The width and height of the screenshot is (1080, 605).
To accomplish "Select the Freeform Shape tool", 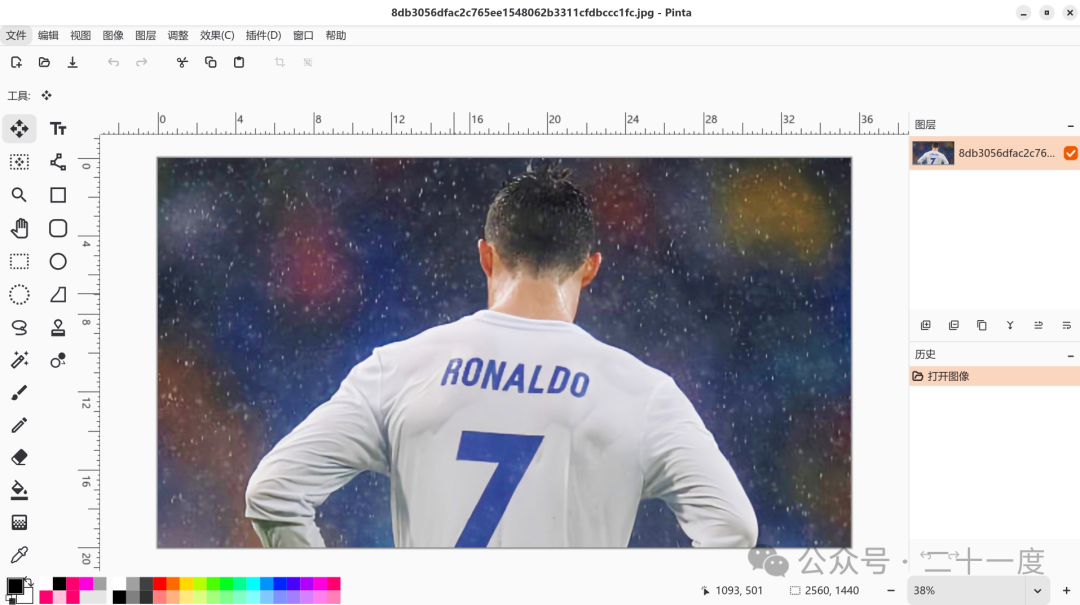I will point(58,294).
